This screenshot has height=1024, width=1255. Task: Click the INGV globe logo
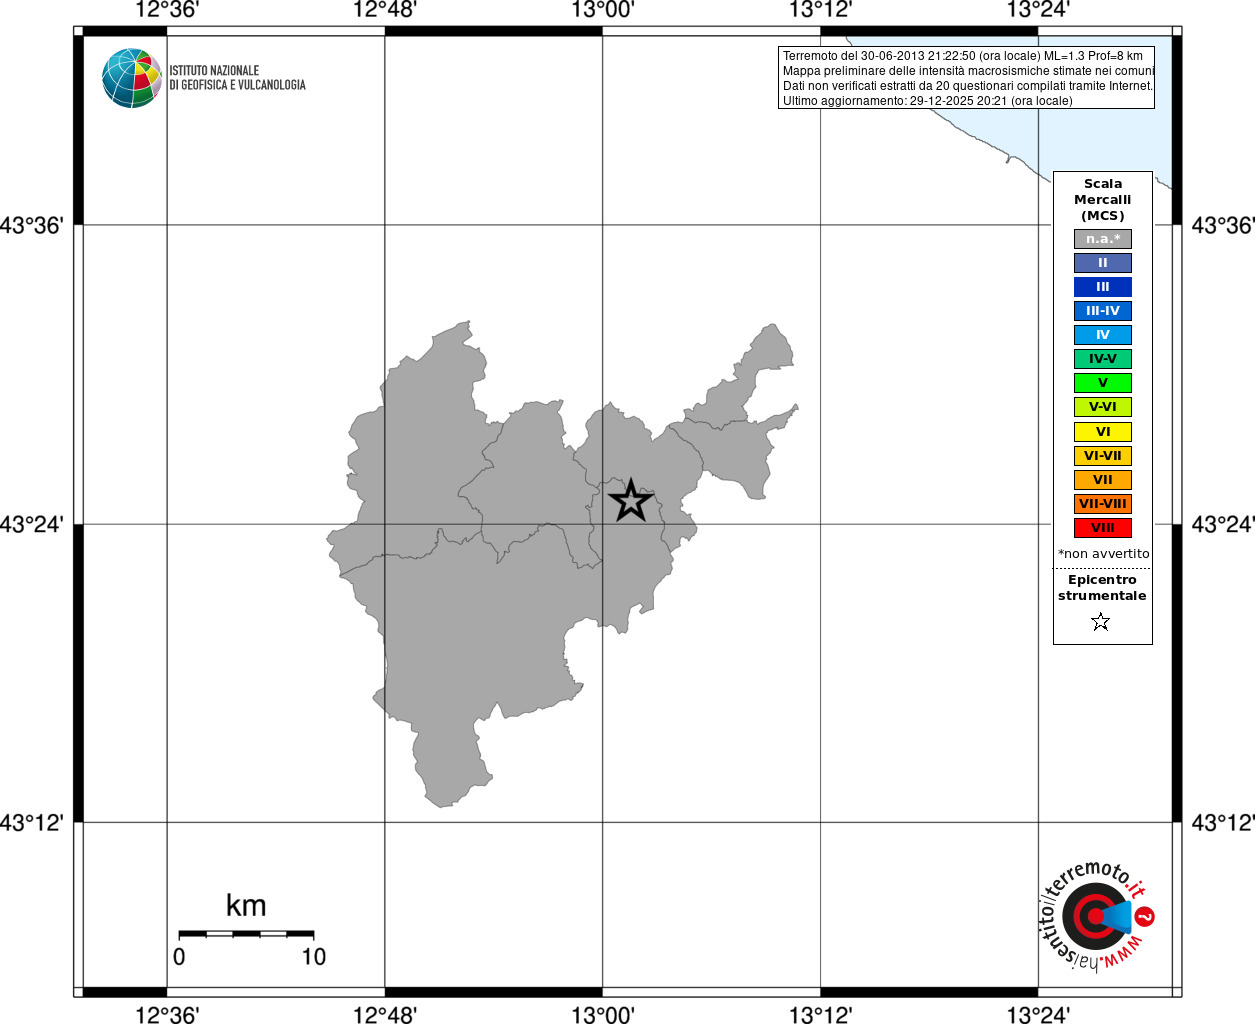132,78
